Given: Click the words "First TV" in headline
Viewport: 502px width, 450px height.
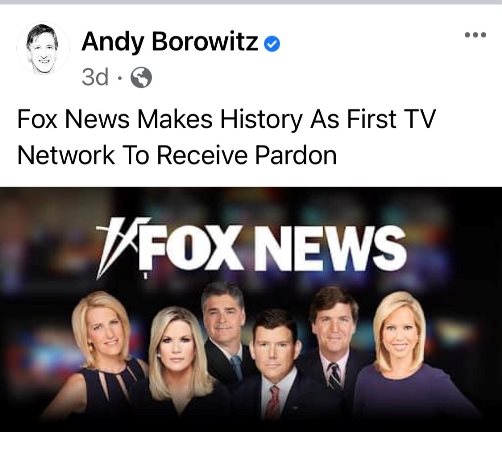Looking at the screenshot, I should coord(391,119).
